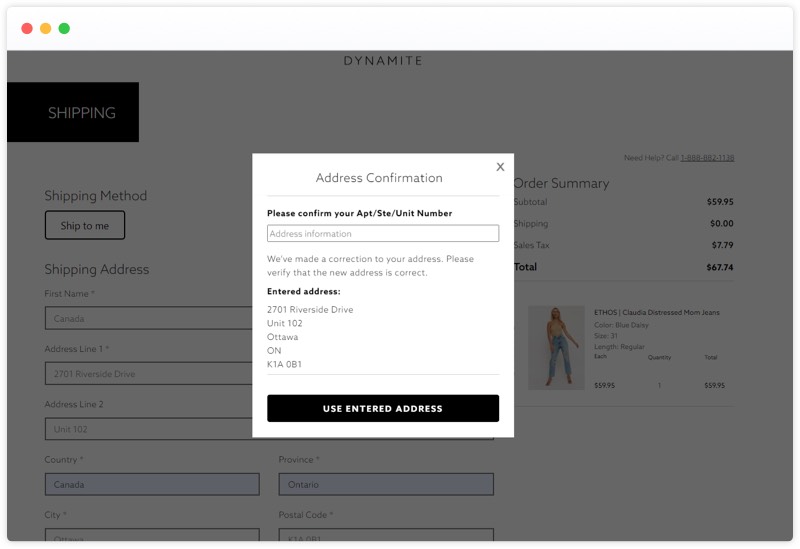Image resolution: width=800 pixels, height=549 pixels.
Task: Open the Country dropdown
Action: point(152,484)
